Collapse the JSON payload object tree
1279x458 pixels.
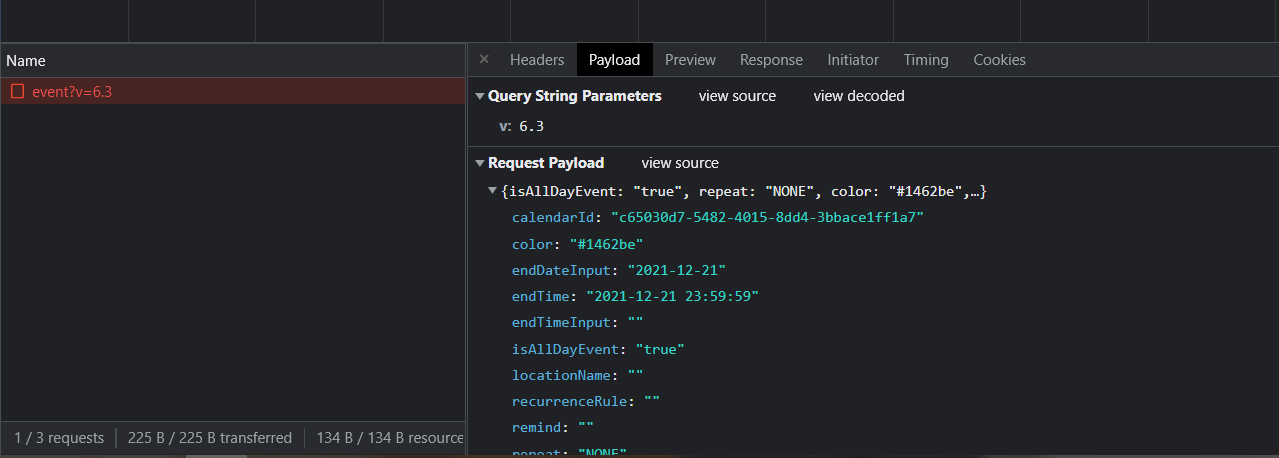coord(492,191)
